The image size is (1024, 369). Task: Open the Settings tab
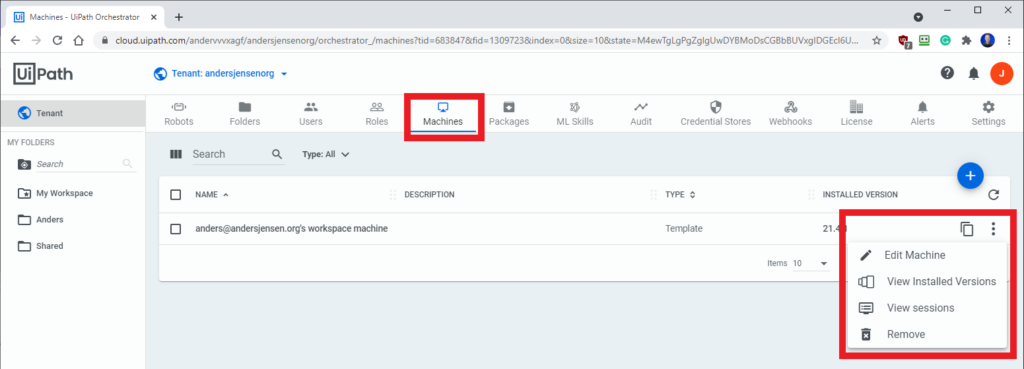988,114
